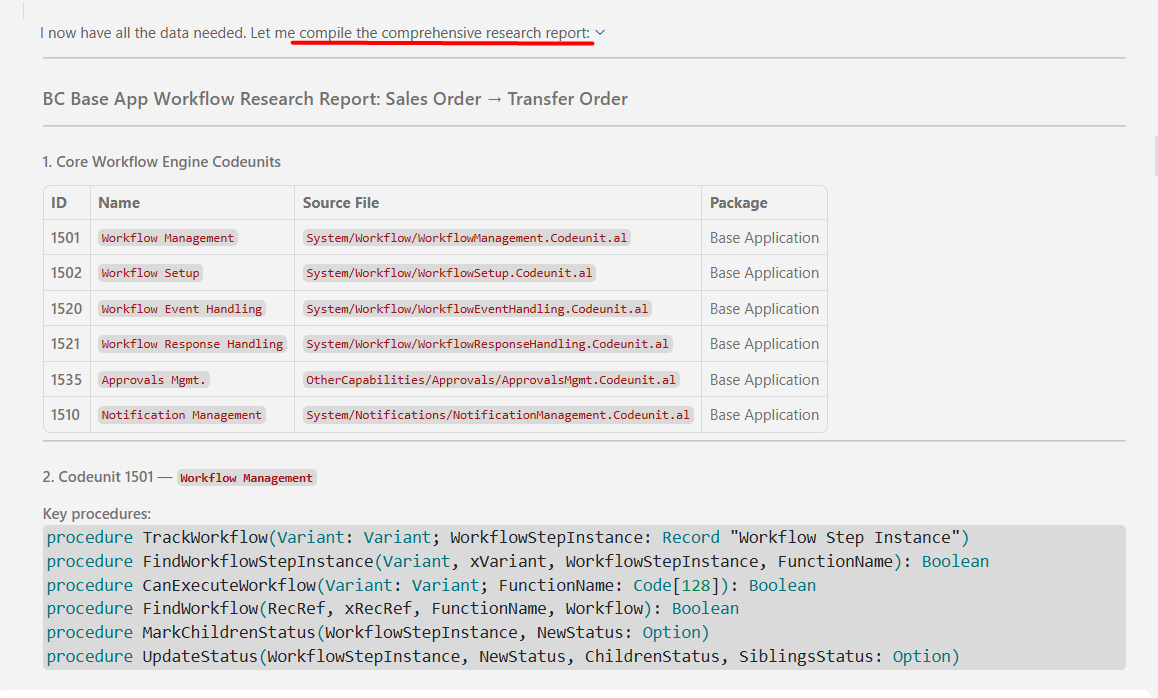Click 'System/Workflow/WorkflowResponseHandling.Codeunit.al' path

487,343
